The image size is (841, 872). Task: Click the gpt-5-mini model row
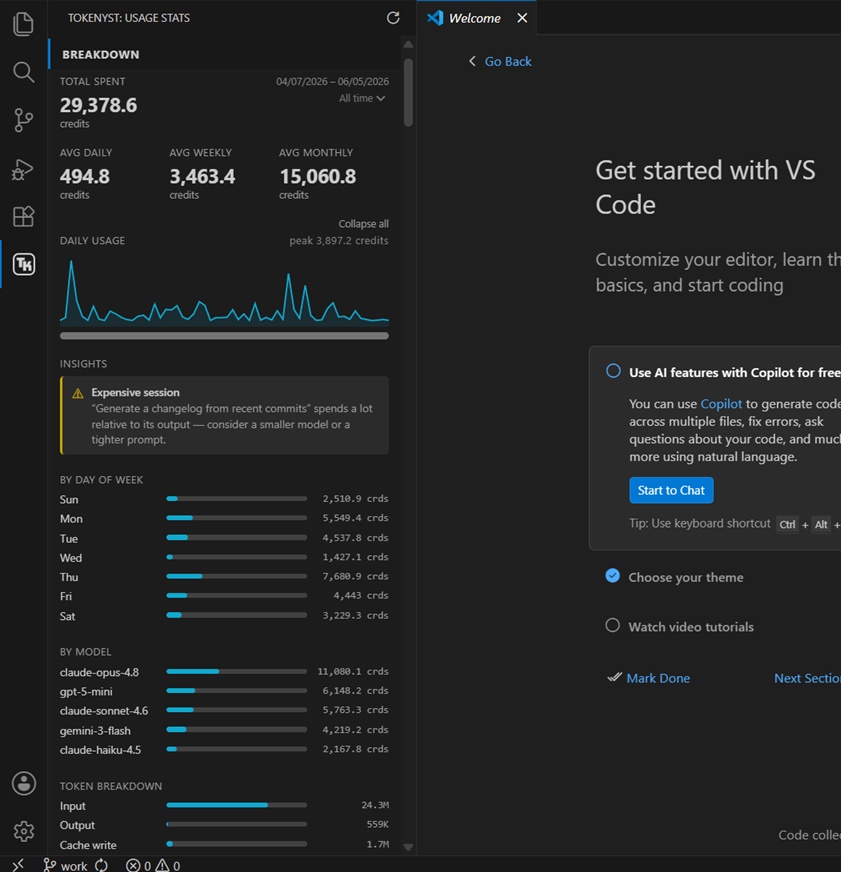pyautogui.click(x=224, y=691)
